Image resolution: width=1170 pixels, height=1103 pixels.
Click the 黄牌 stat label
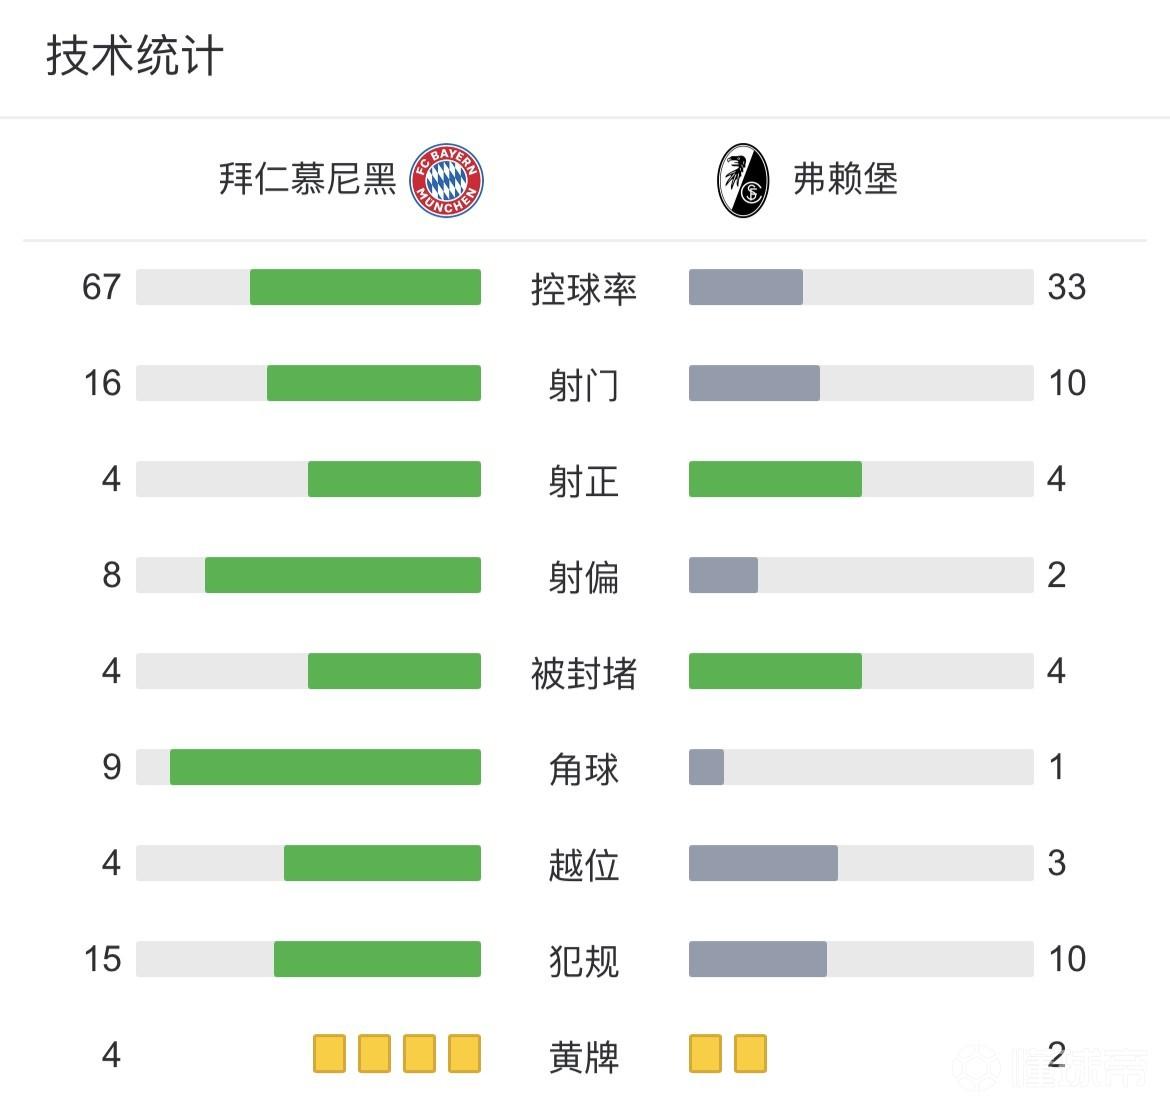(x=584, y=1057)
